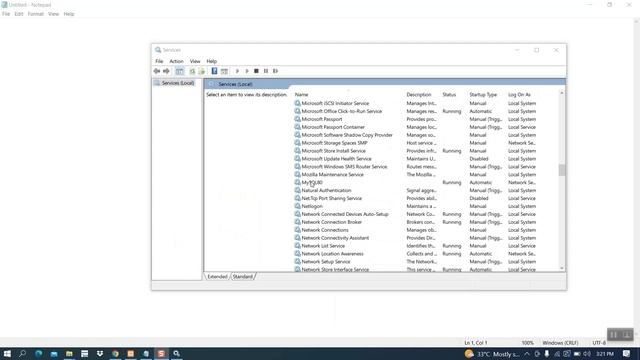Select Services (Local) in the console tree
This screenshot has height=360, width=640.
point(178,83)
